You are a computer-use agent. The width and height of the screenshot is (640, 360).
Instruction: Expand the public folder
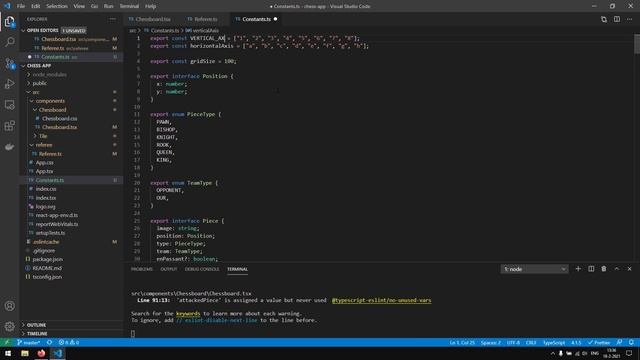pos(40,83)
